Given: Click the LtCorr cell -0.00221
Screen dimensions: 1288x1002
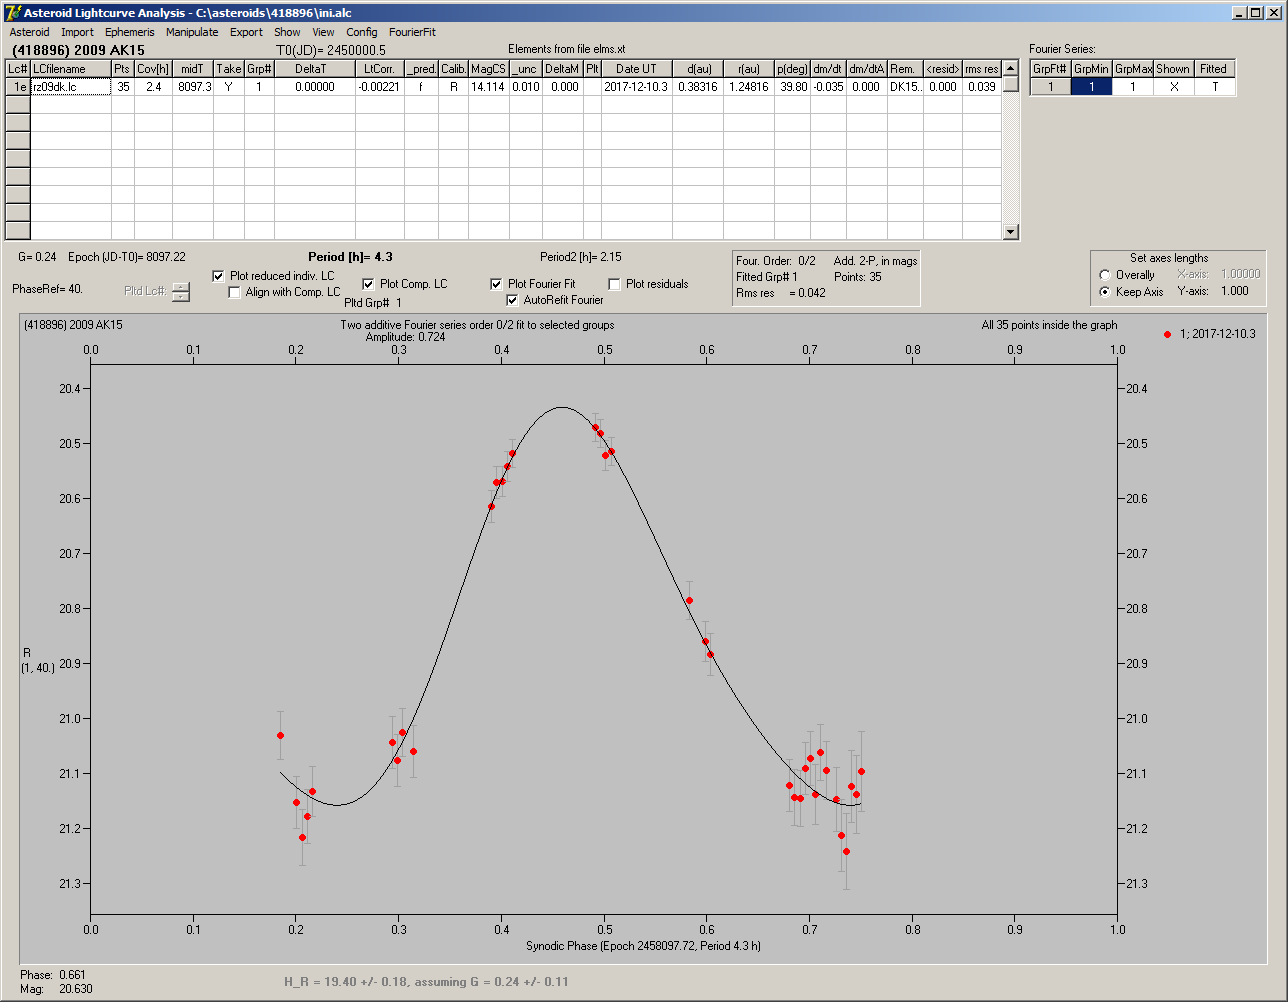Looking at the screenshot, I should (x=380, y=87).
